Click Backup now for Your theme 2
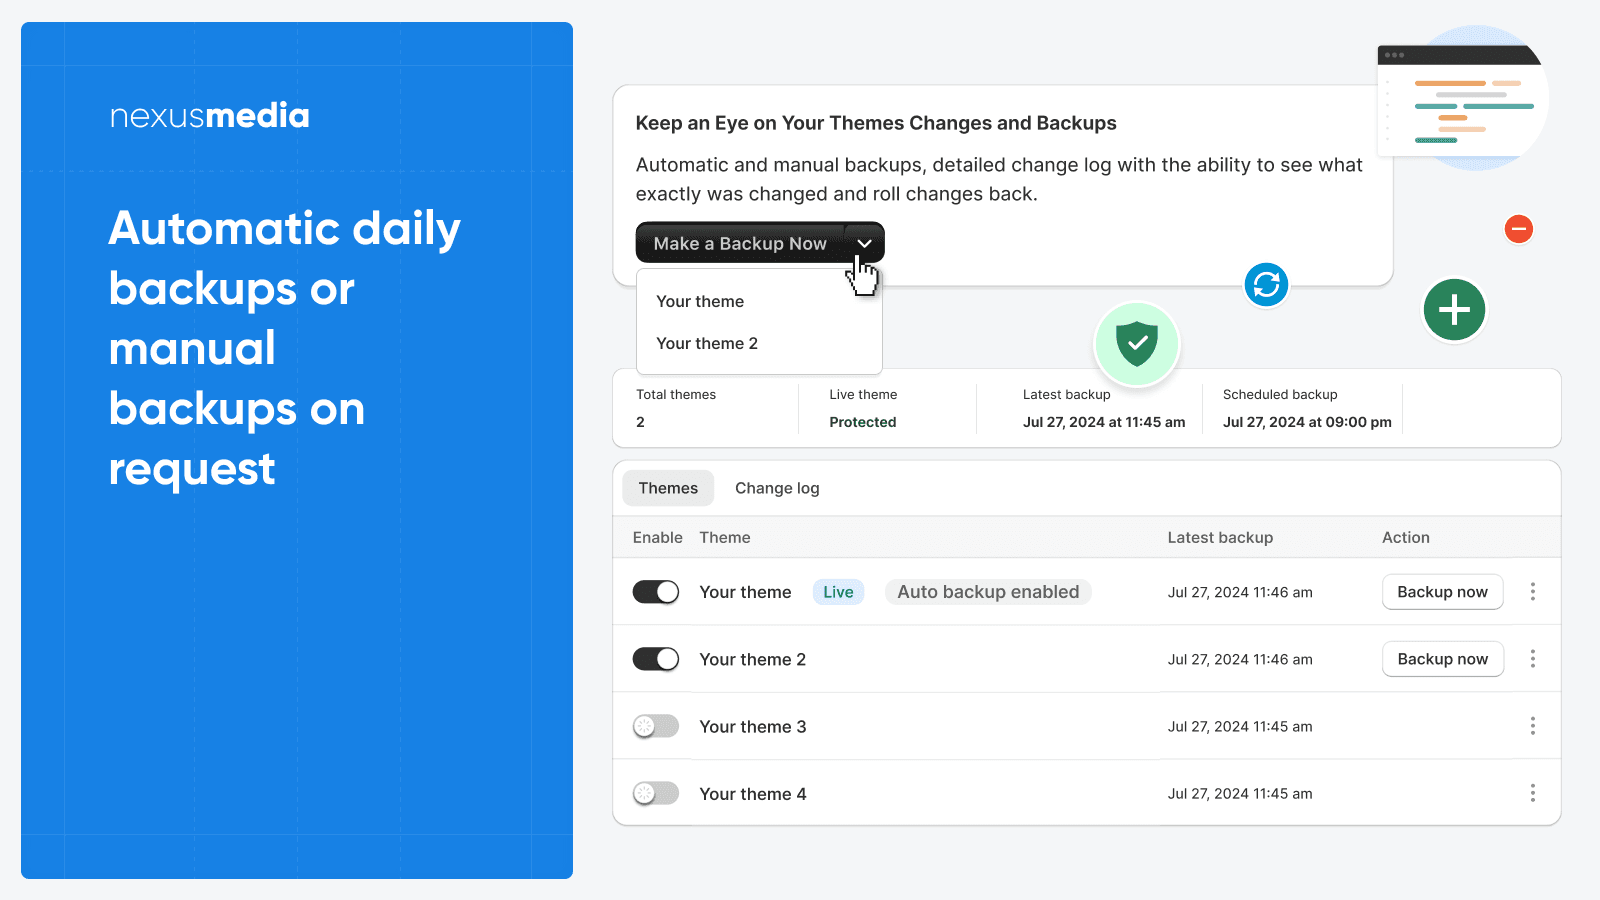 1442,659
